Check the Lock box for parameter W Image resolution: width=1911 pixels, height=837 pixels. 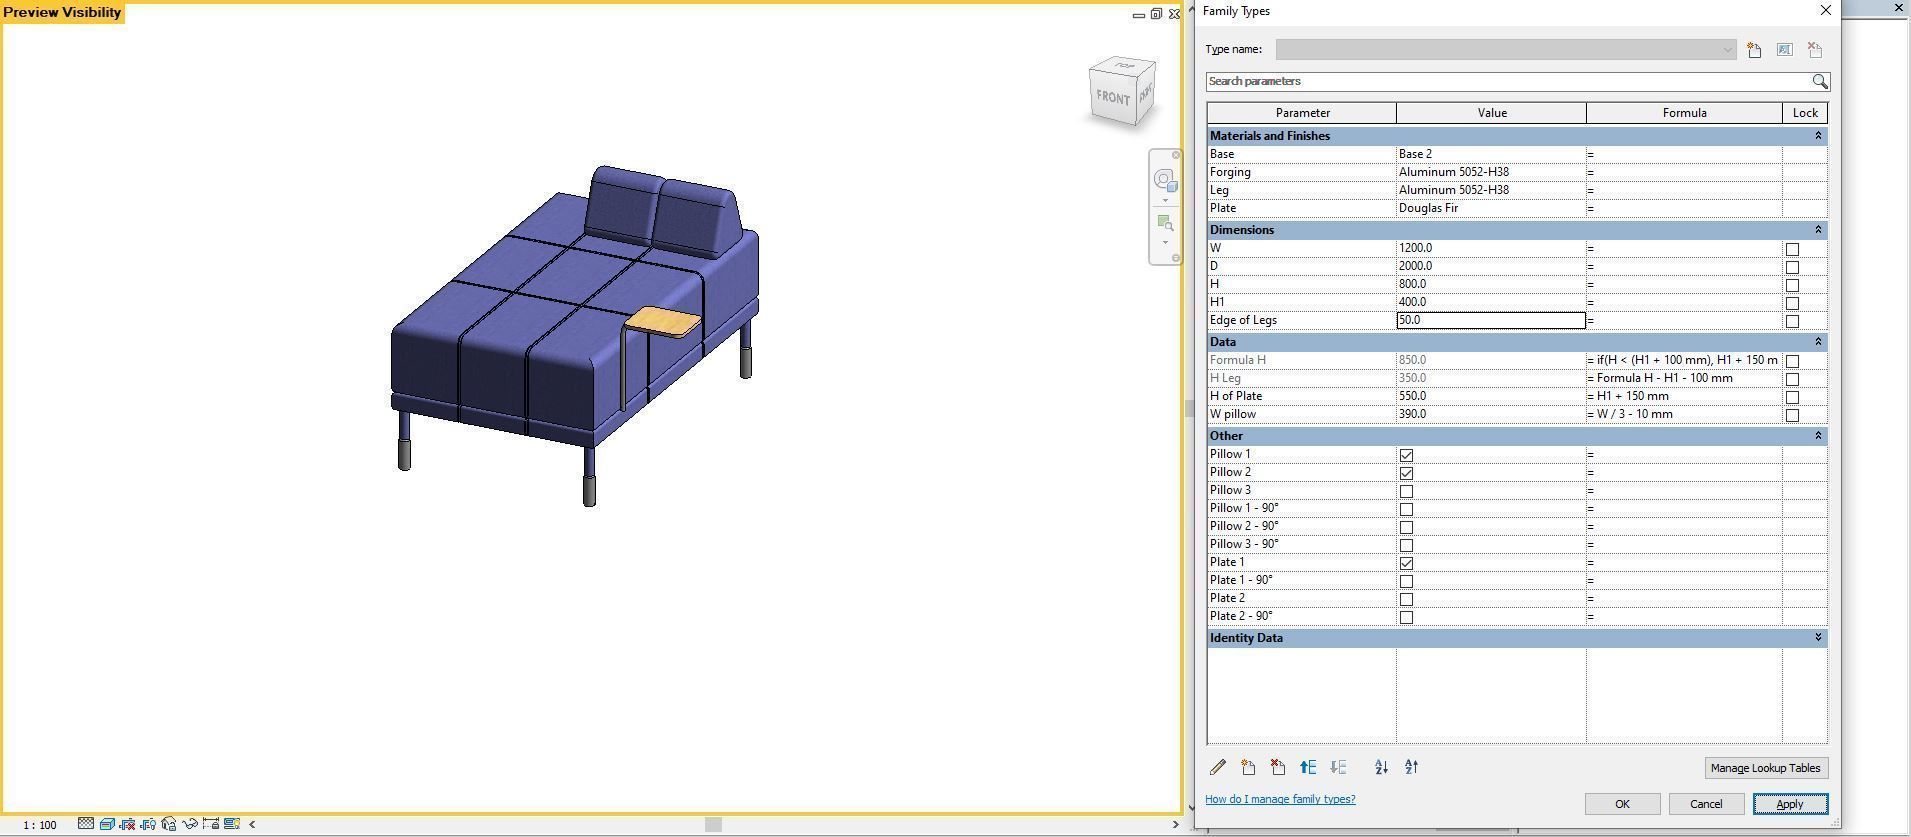(1792, 249)
